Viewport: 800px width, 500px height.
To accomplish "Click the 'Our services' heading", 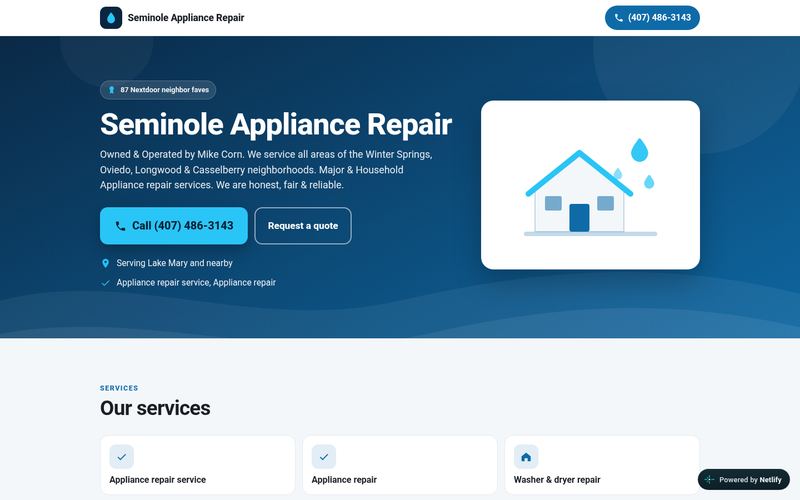I will coord(155,408).
